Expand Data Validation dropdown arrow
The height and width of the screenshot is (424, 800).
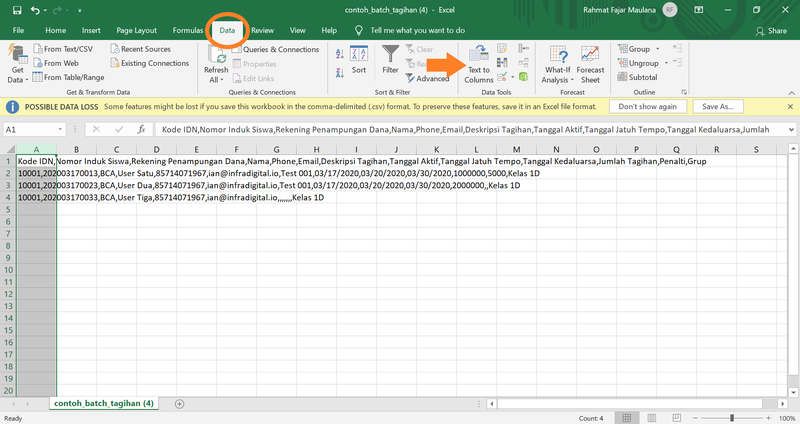tap(512, 77)
